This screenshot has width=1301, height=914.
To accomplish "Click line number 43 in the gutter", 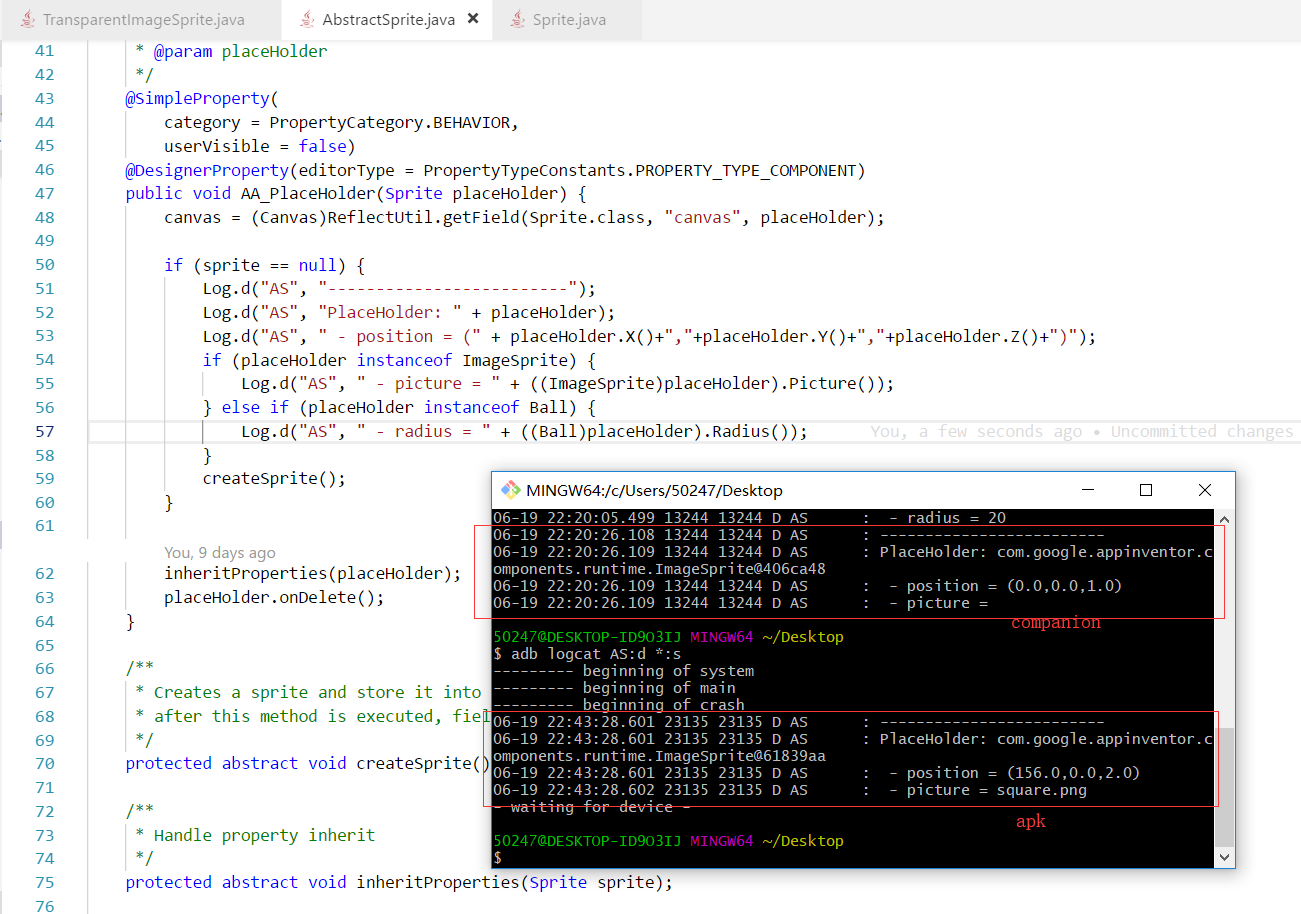I will (x=44, y=98).
